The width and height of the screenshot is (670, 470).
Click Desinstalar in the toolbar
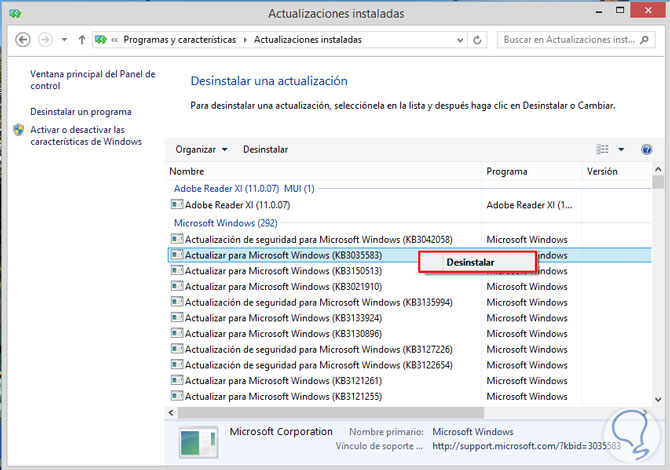(x=265, y=150)
